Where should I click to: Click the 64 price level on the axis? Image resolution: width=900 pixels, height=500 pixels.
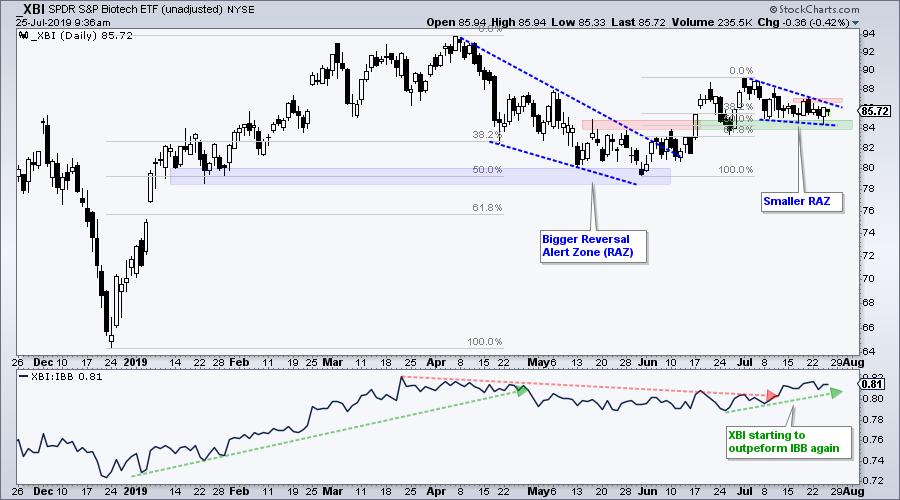[868, 351]
